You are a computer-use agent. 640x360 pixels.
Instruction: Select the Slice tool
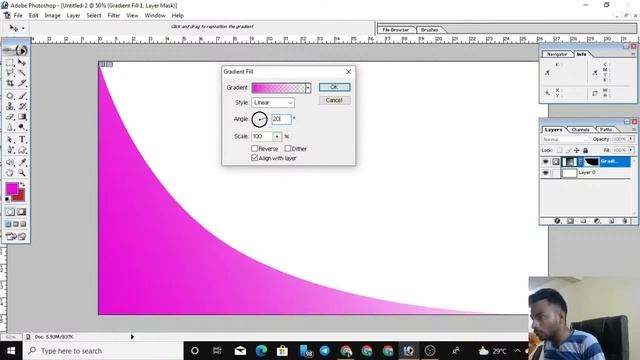tap(22, 83)
